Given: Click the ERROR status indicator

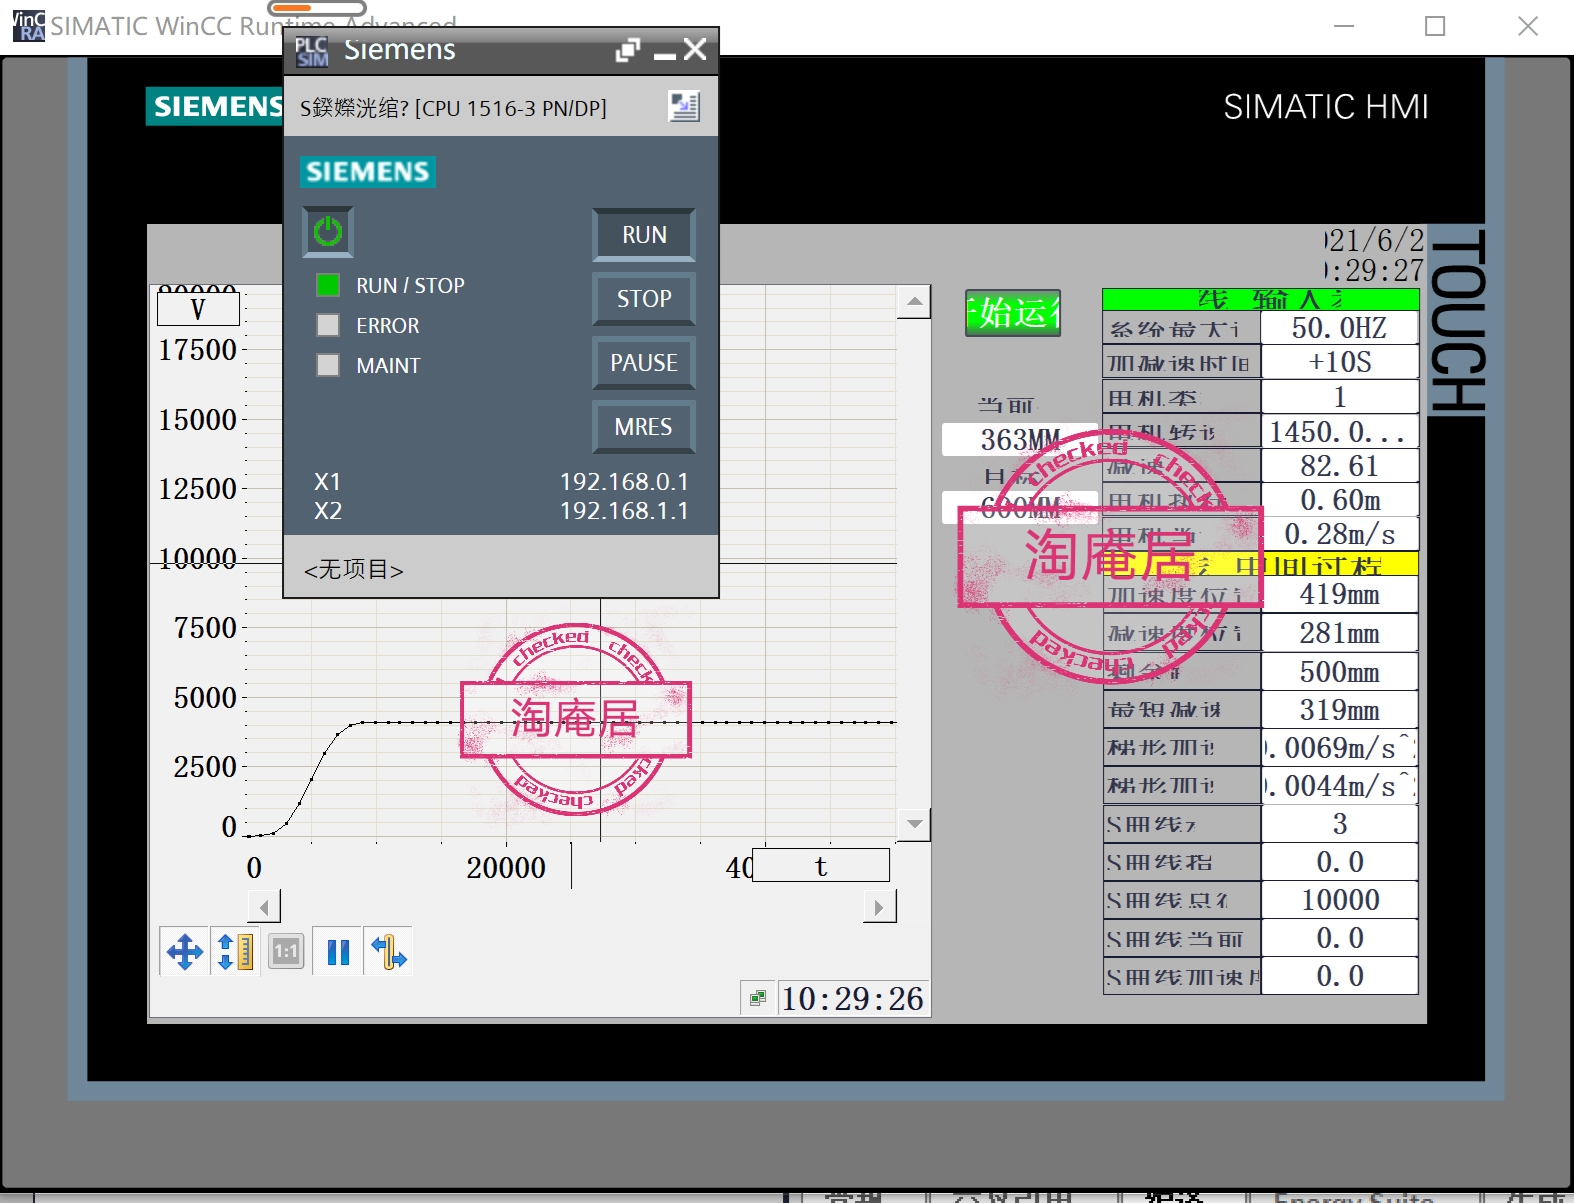Looking at the screenshot, I should pyautogui.click(x=328, y=325).
